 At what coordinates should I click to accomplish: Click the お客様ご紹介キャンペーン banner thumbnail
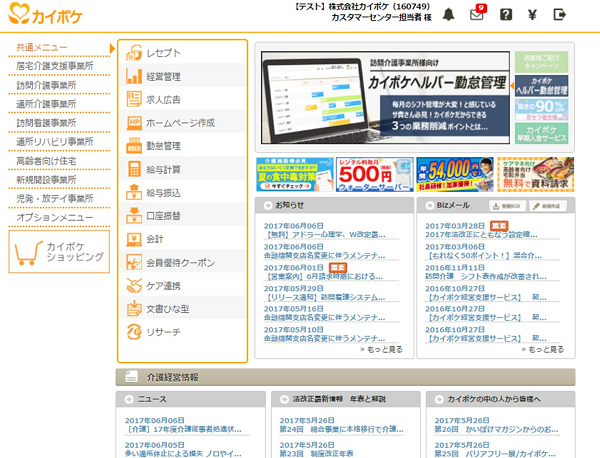coord(541,62)
